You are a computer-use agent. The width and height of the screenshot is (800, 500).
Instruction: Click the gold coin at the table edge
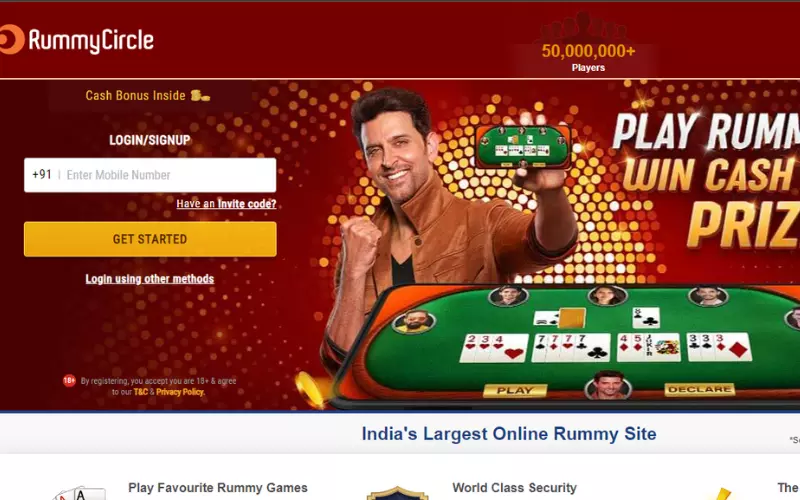310,389
